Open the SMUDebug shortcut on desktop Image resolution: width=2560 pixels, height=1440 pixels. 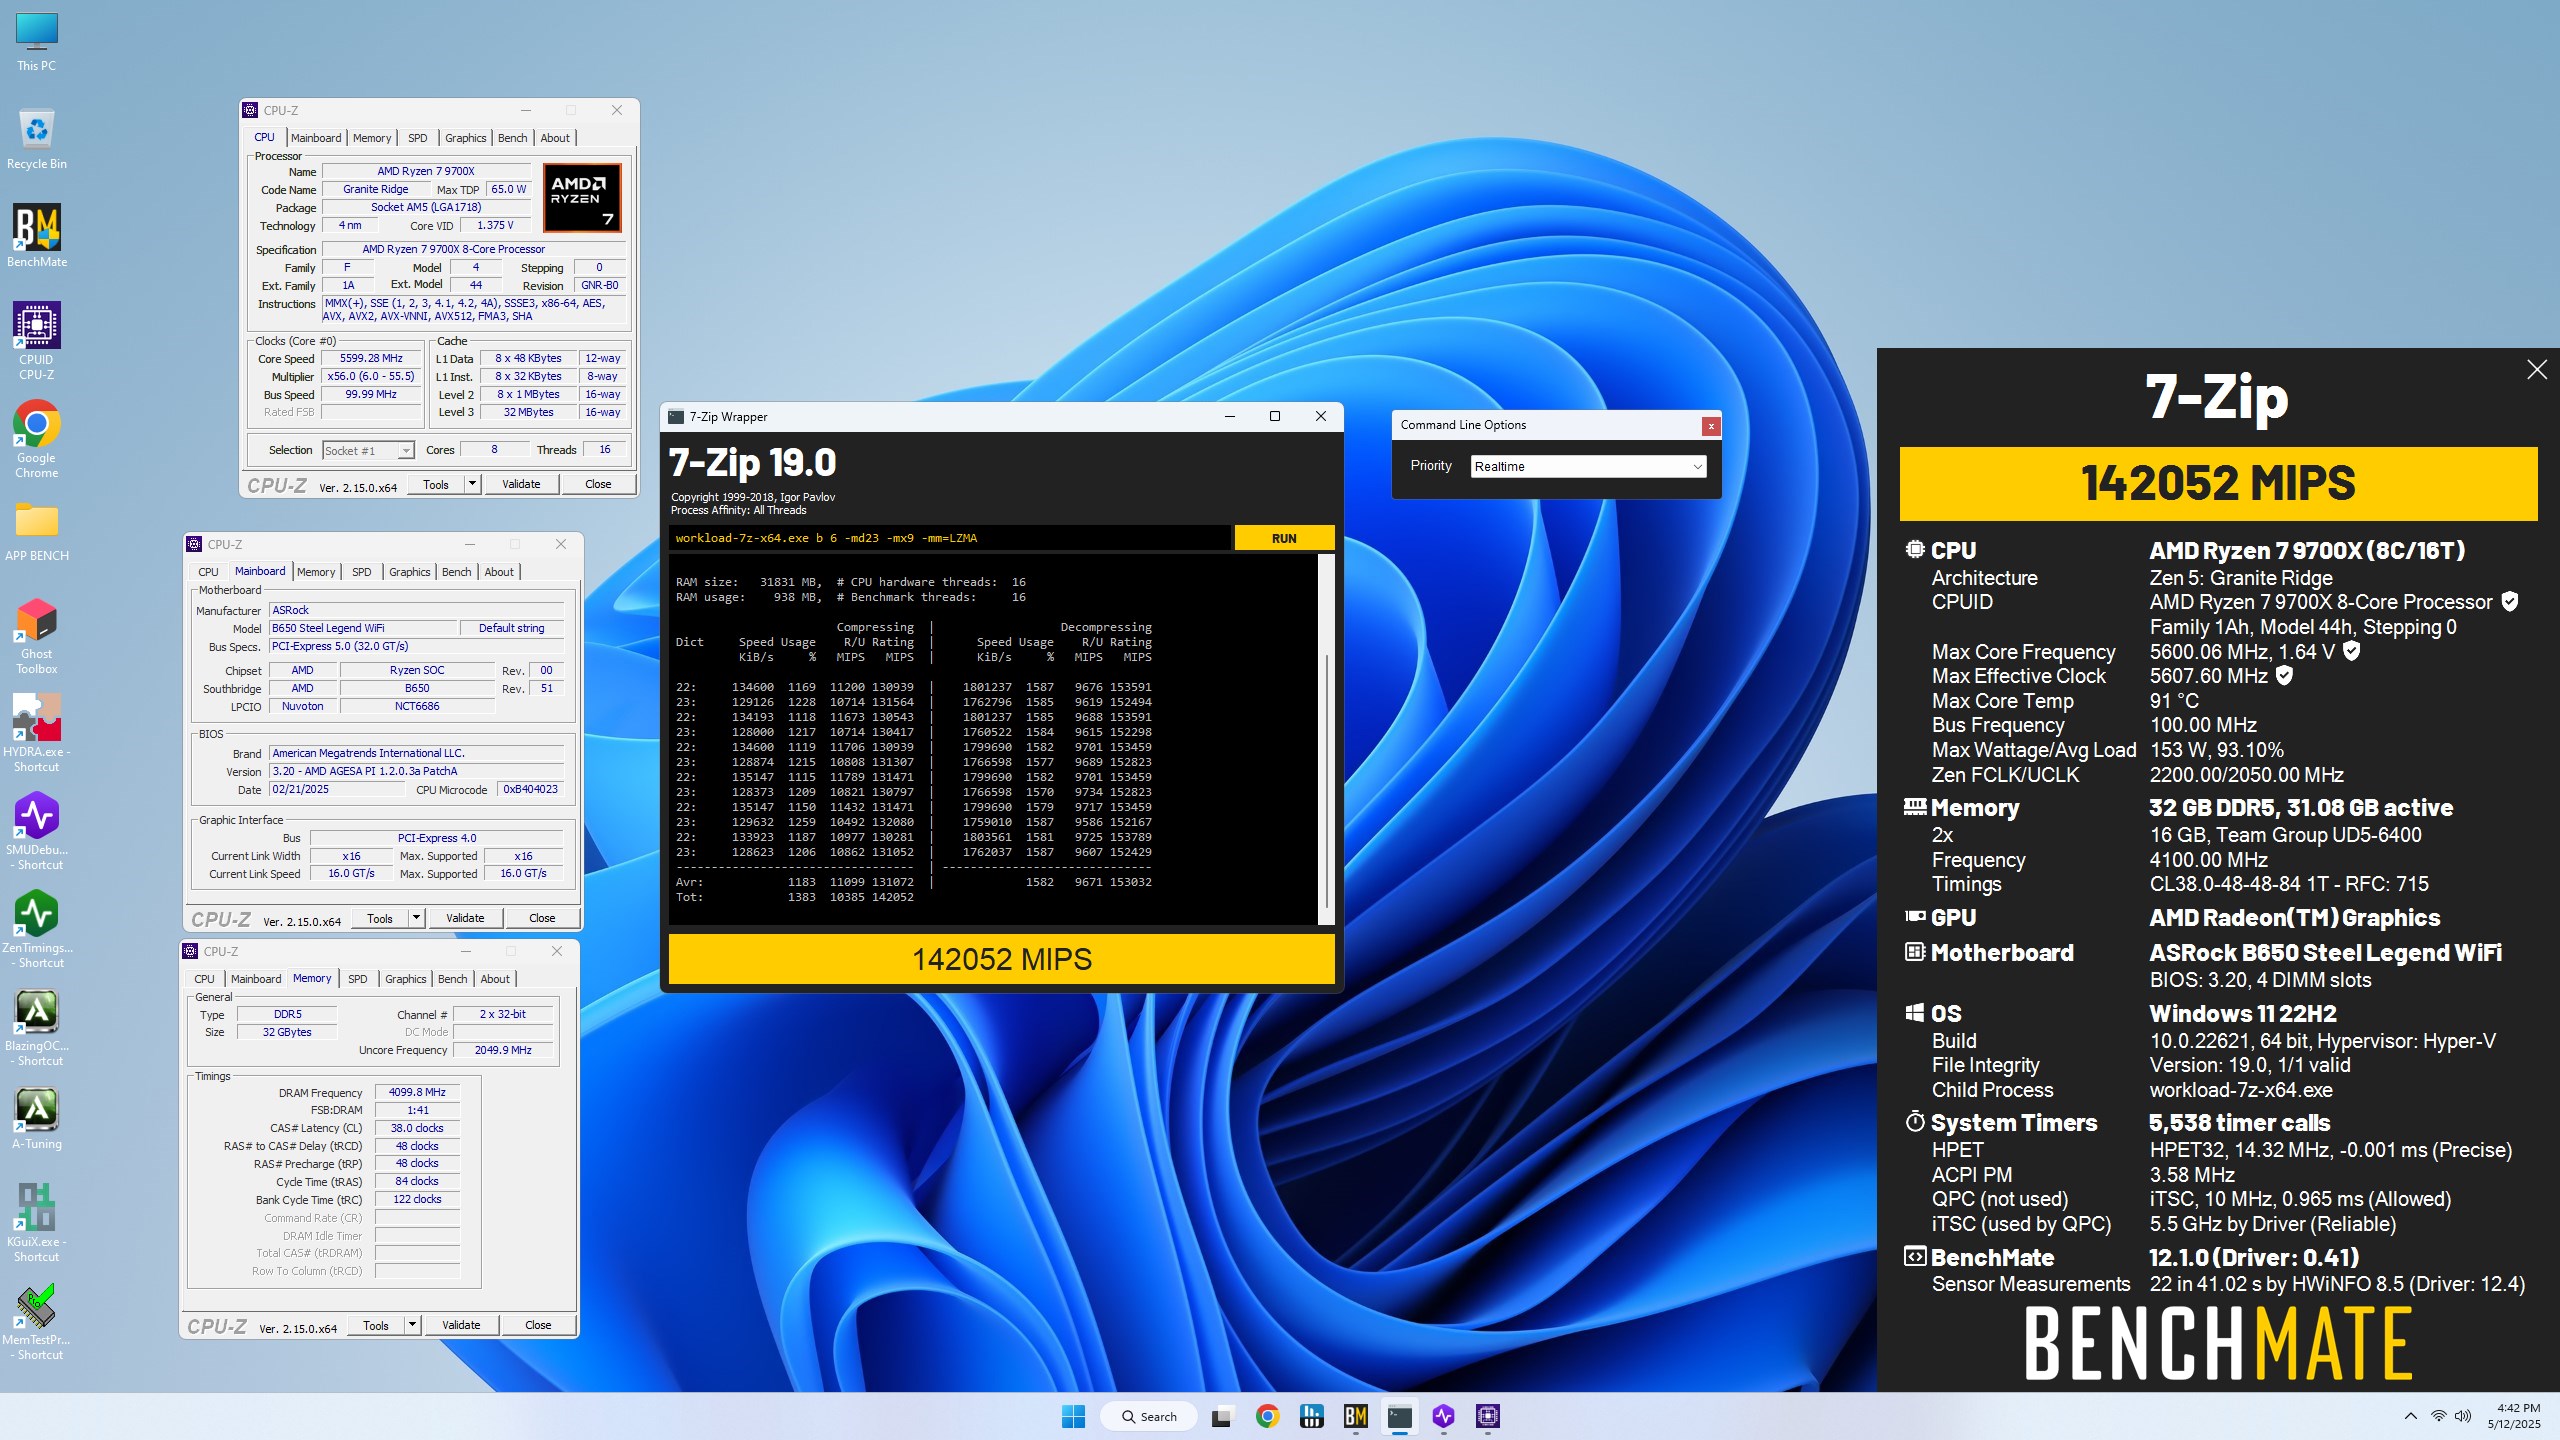[x=37, y=831]
